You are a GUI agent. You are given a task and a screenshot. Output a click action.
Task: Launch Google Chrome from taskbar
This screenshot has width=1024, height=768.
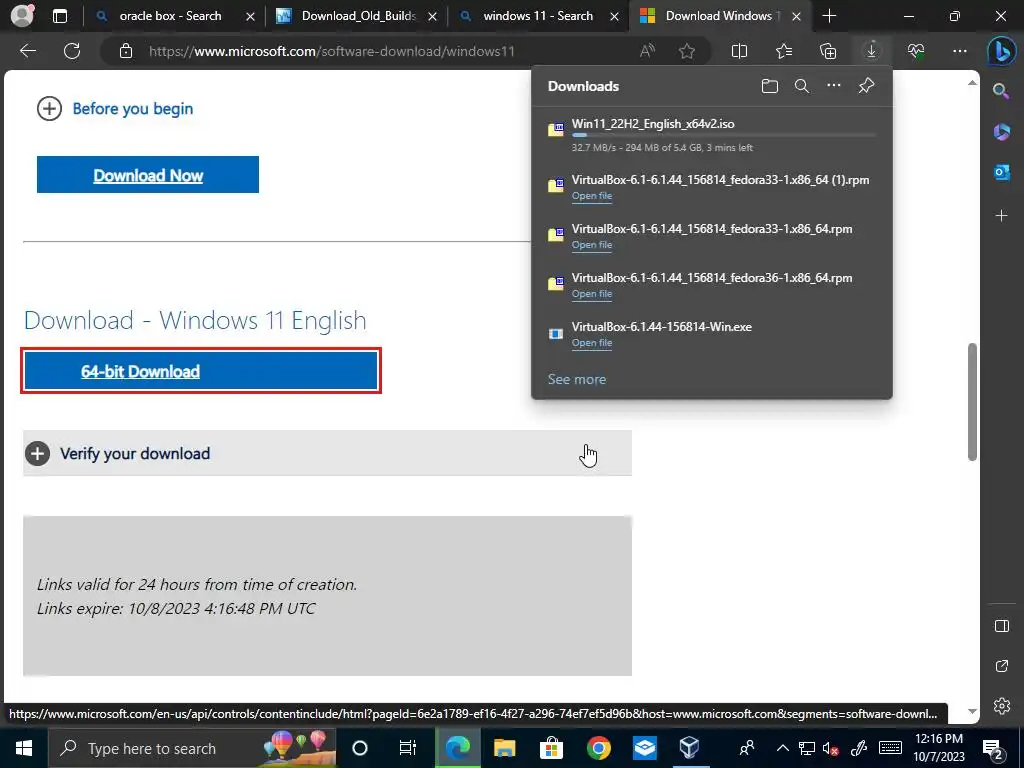(598, 748)
